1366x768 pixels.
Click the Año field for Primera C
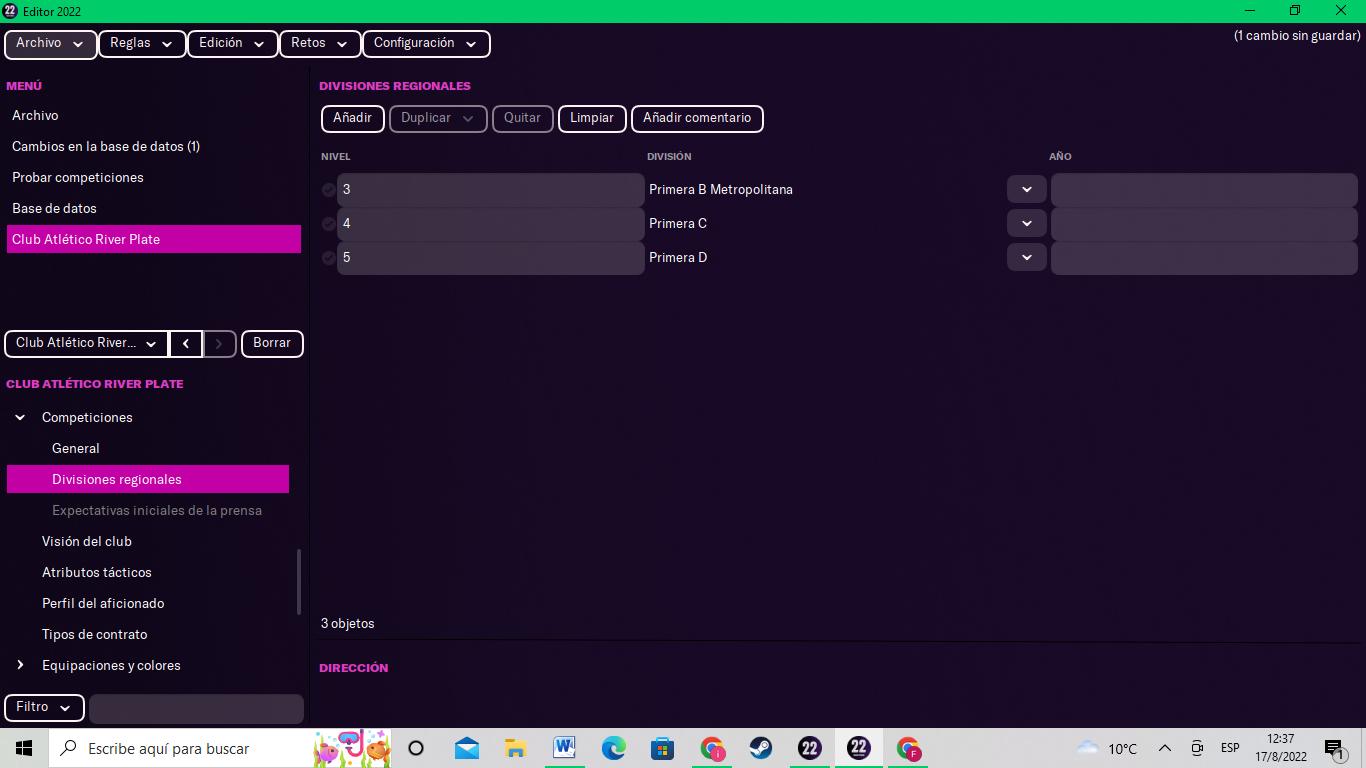pyautogui.click(x=1204, y=224)
